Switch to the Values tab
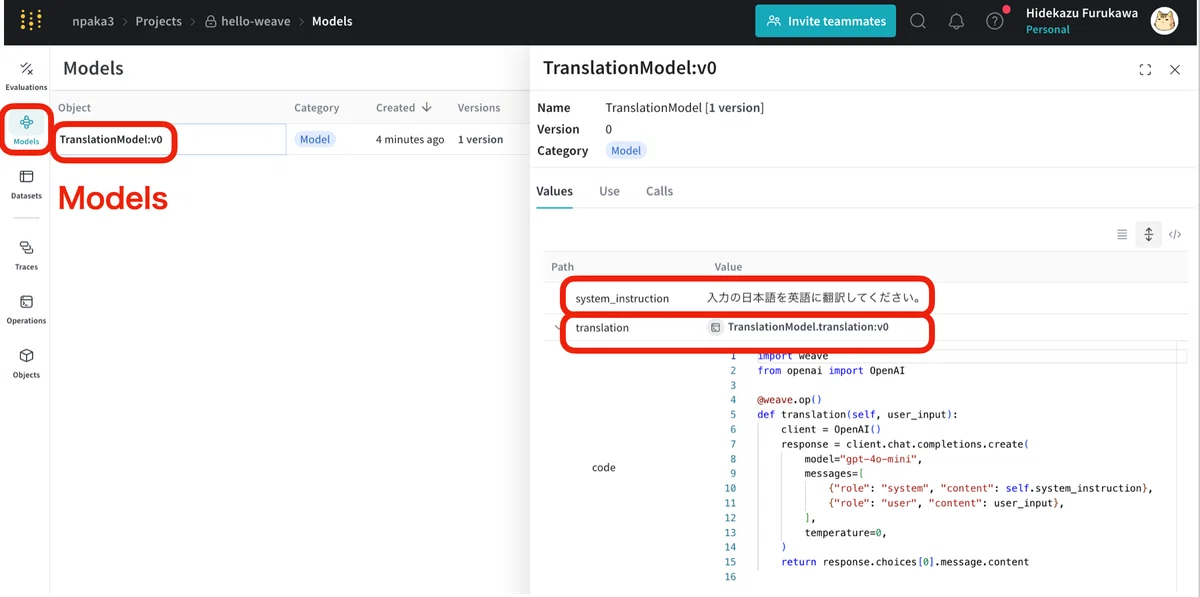Viewport: 1200px width, 597px height. (x=554, y=191)
